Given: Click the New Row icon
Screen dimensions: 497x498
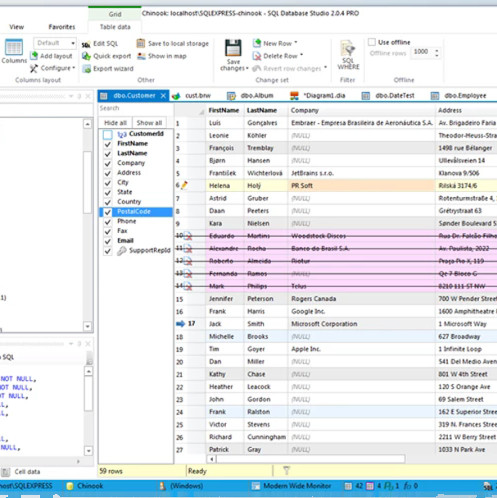Looking at the screenshot, I should point(257,43).
